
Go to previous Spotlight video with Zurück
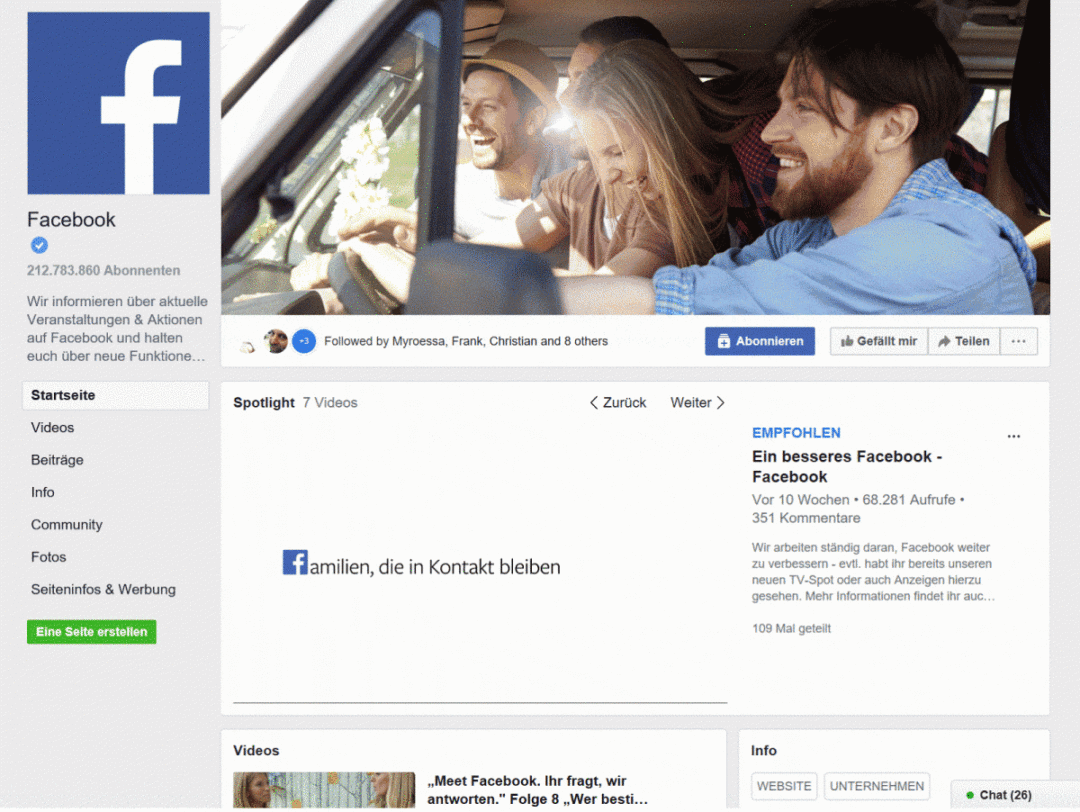point(618,403)
